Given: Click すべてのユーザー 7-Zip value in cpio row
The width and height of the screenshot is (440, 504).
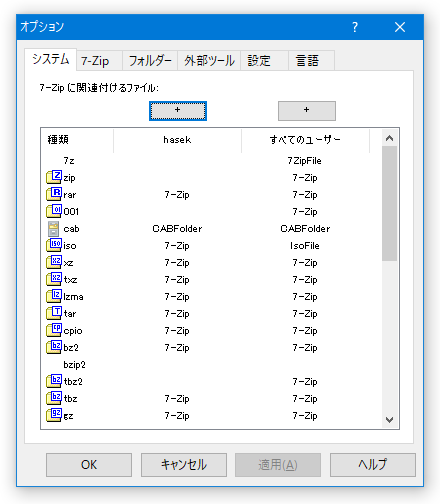Looking at the screenshot, I should pos(305,331).
